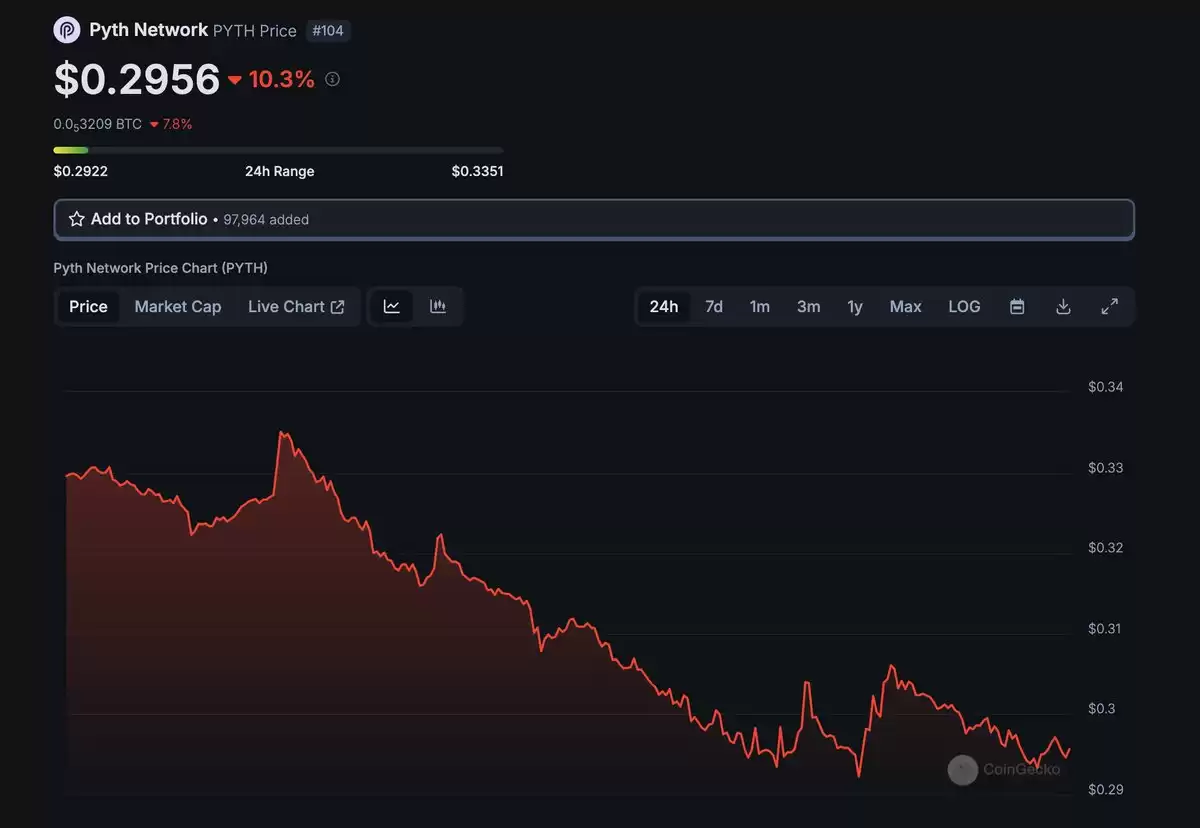Expand chart to fullscreen

pos(1109,307)
